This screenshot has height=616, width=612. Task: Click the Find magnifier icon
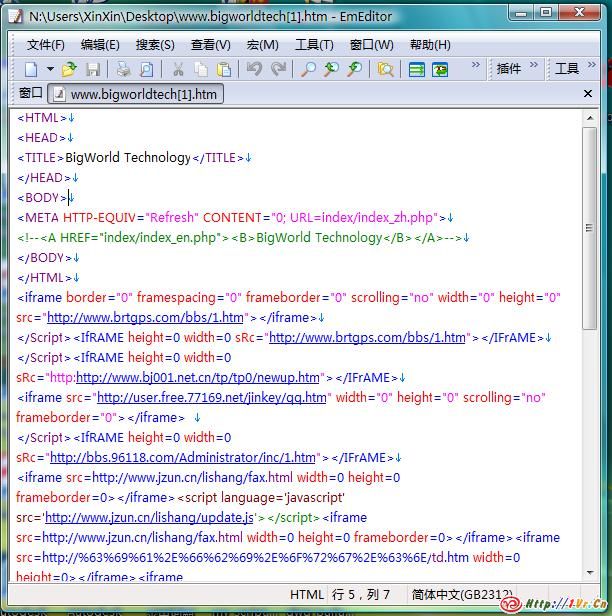coord(308,69)
